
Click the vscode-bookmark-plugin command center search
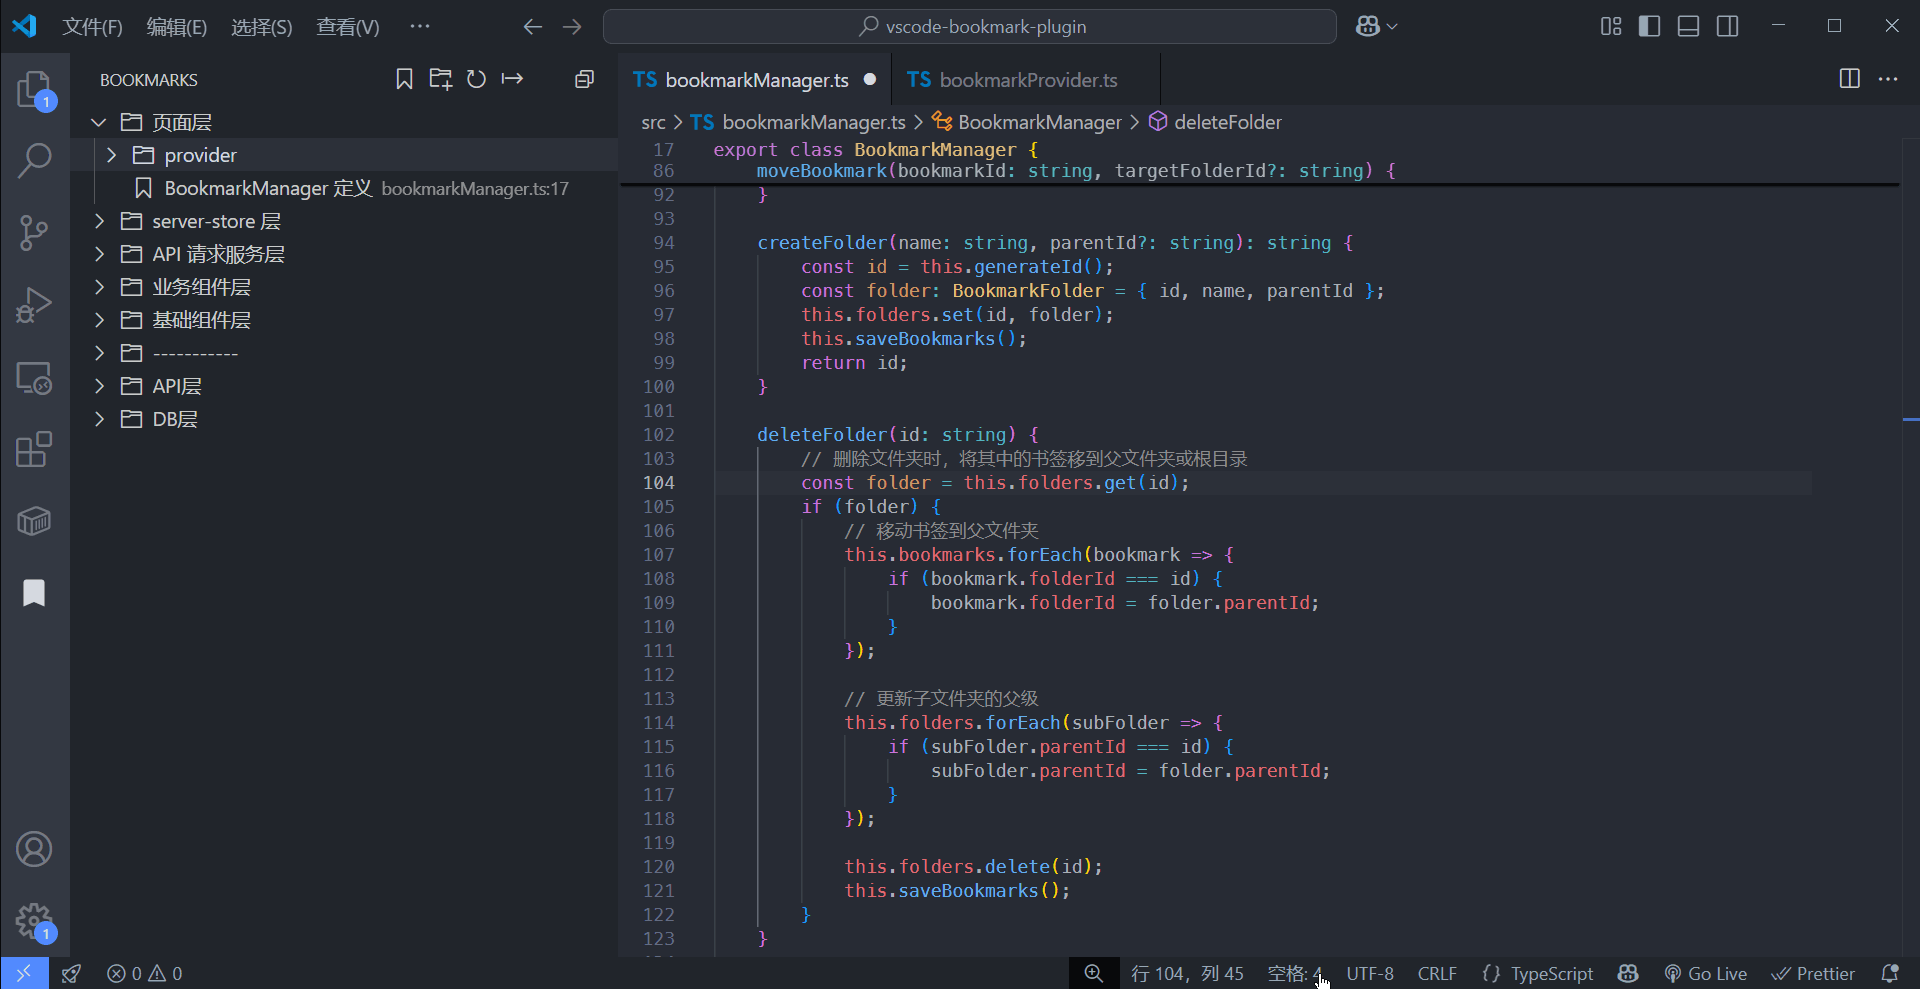[x=970, y=27]
